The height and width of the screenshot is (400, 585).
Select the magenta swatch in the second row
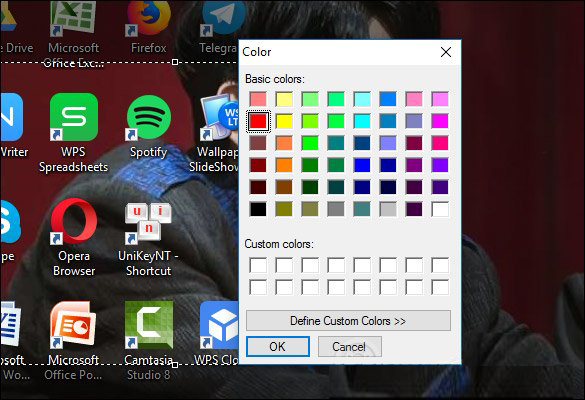click(x=440, y=121)
